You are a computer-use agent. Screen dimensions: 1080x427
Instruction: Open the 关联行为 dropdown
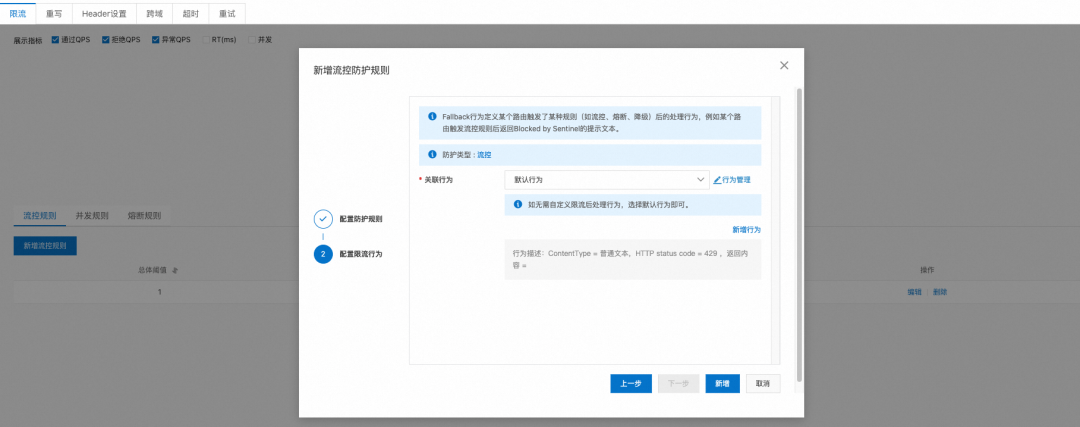[607, 180]
